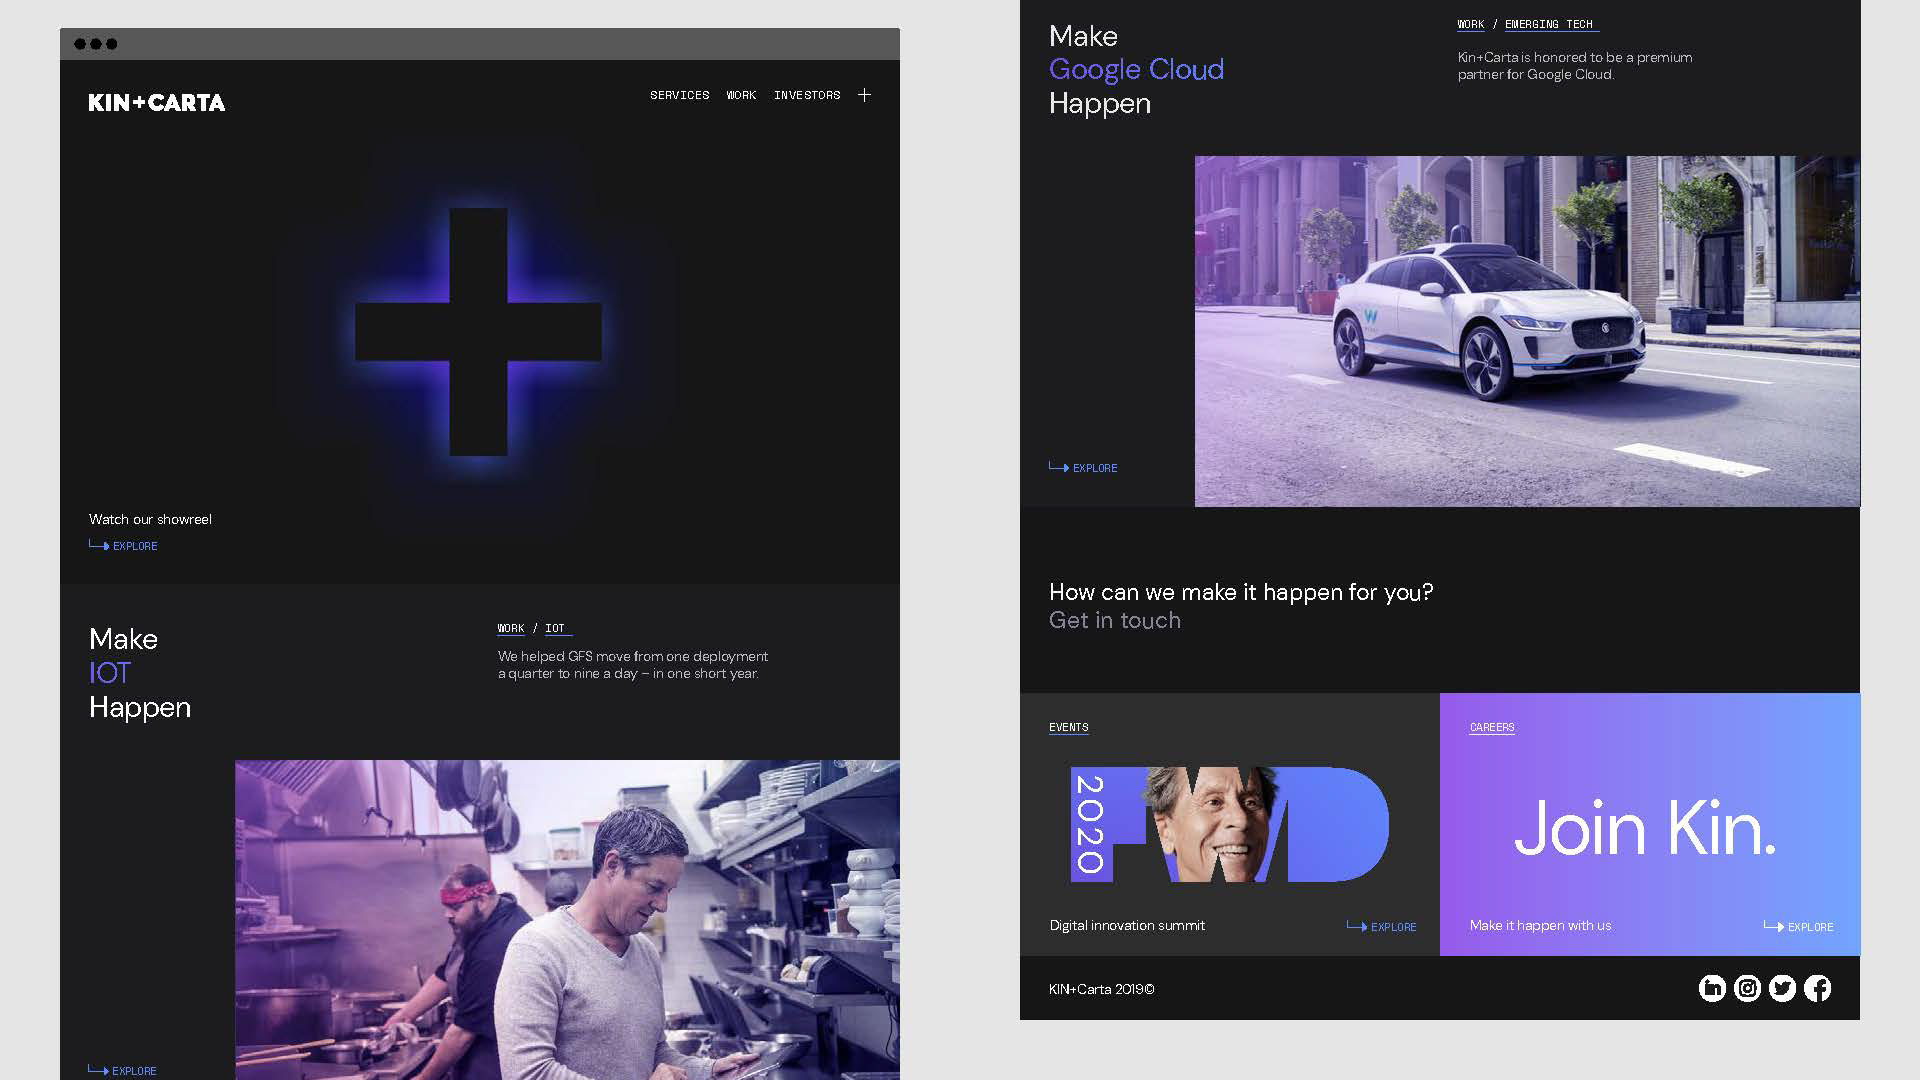
Task: Click the Get in touch link
Action: [x=1114, y=620]
